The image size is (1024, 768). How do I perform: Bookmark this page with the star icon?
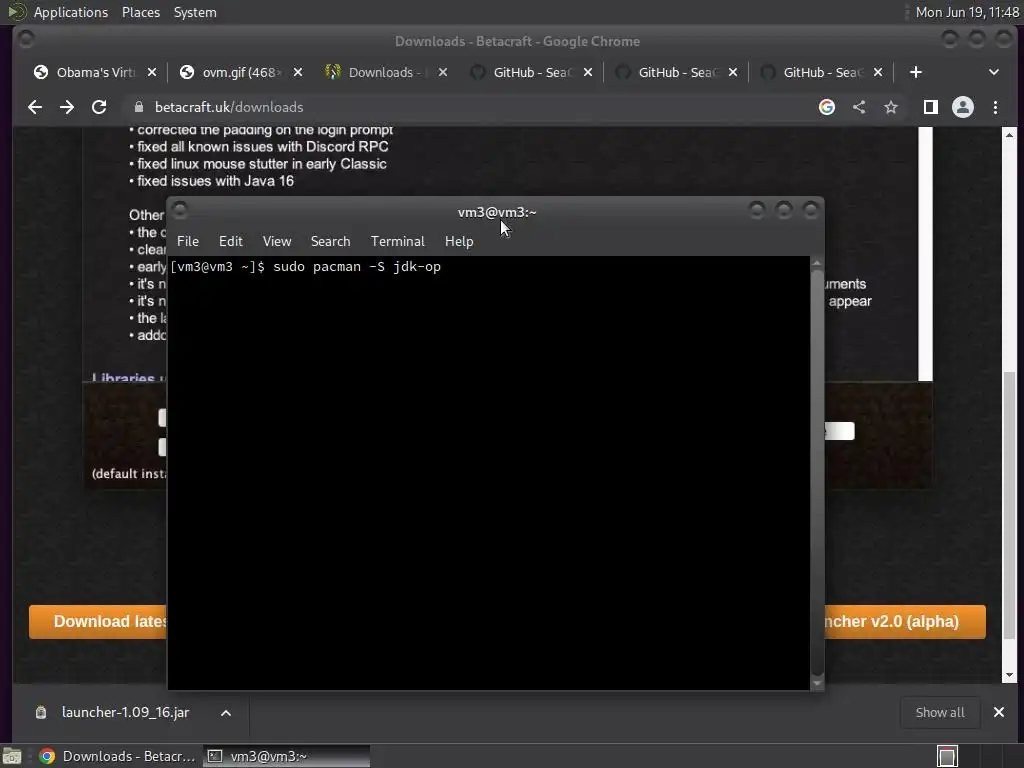tap(891, 107)
